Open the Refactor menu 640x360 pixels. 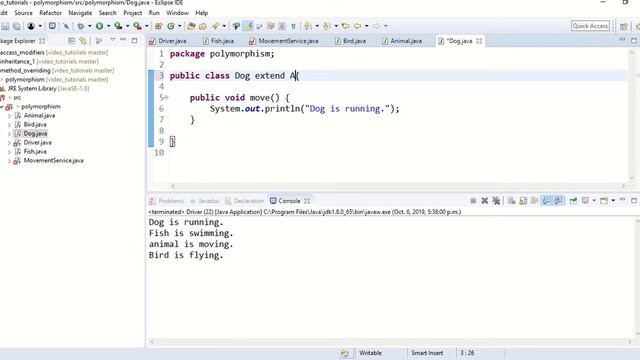(50, 13)
